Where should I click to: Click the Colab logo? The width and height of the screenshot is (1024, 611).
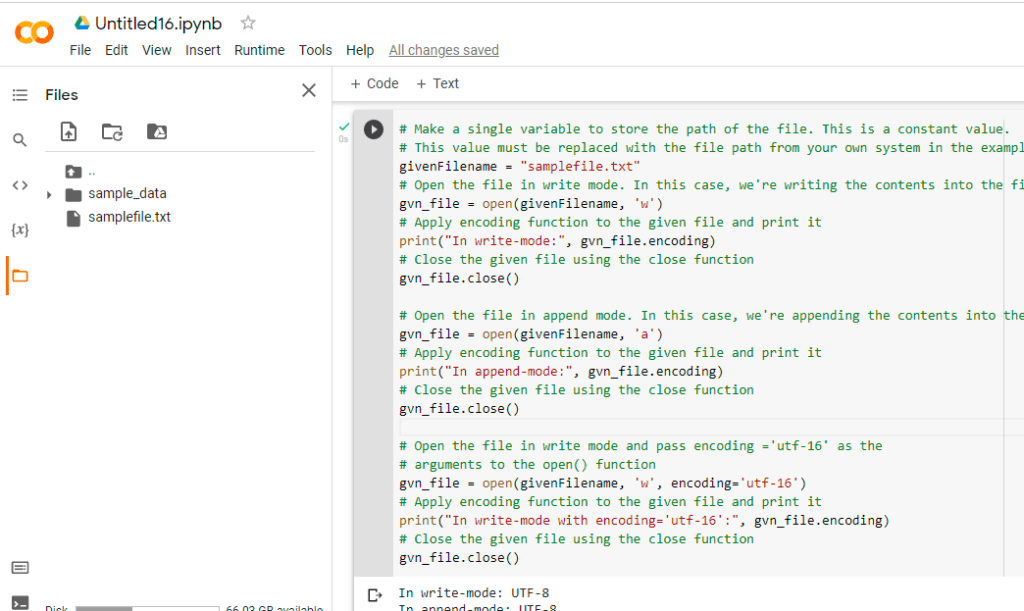pyautogui.click(x=33, y=32)
